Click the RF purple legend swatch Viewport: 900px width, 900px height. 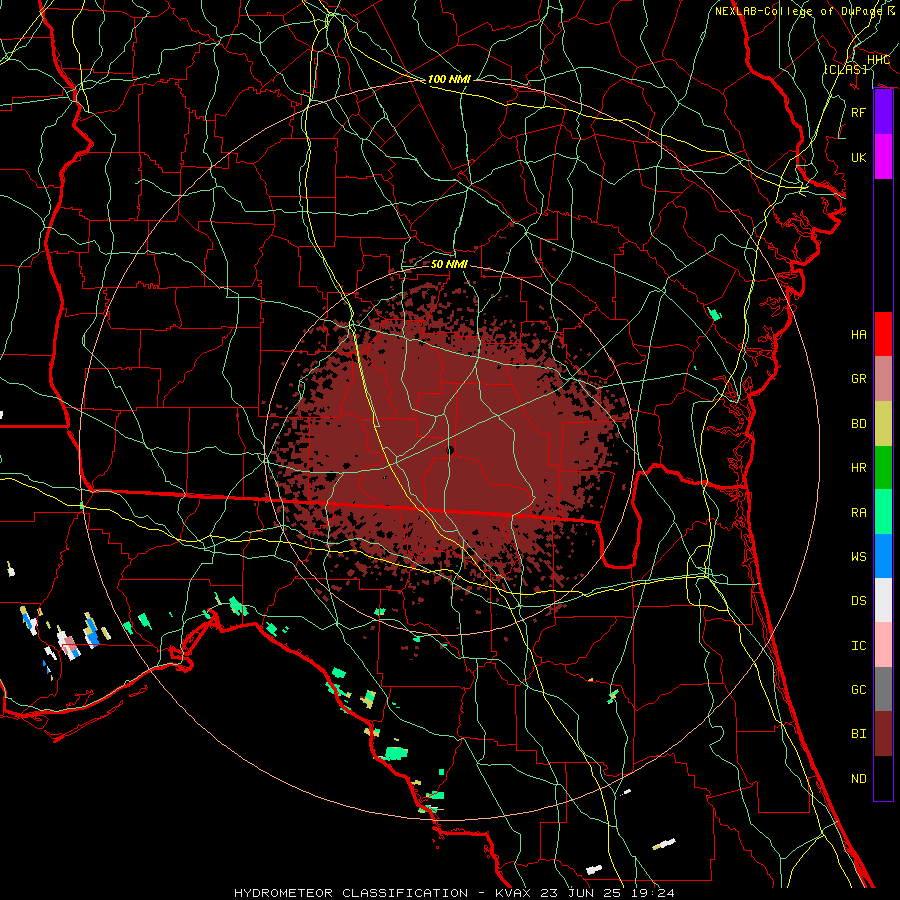click(x=883, y=112)
